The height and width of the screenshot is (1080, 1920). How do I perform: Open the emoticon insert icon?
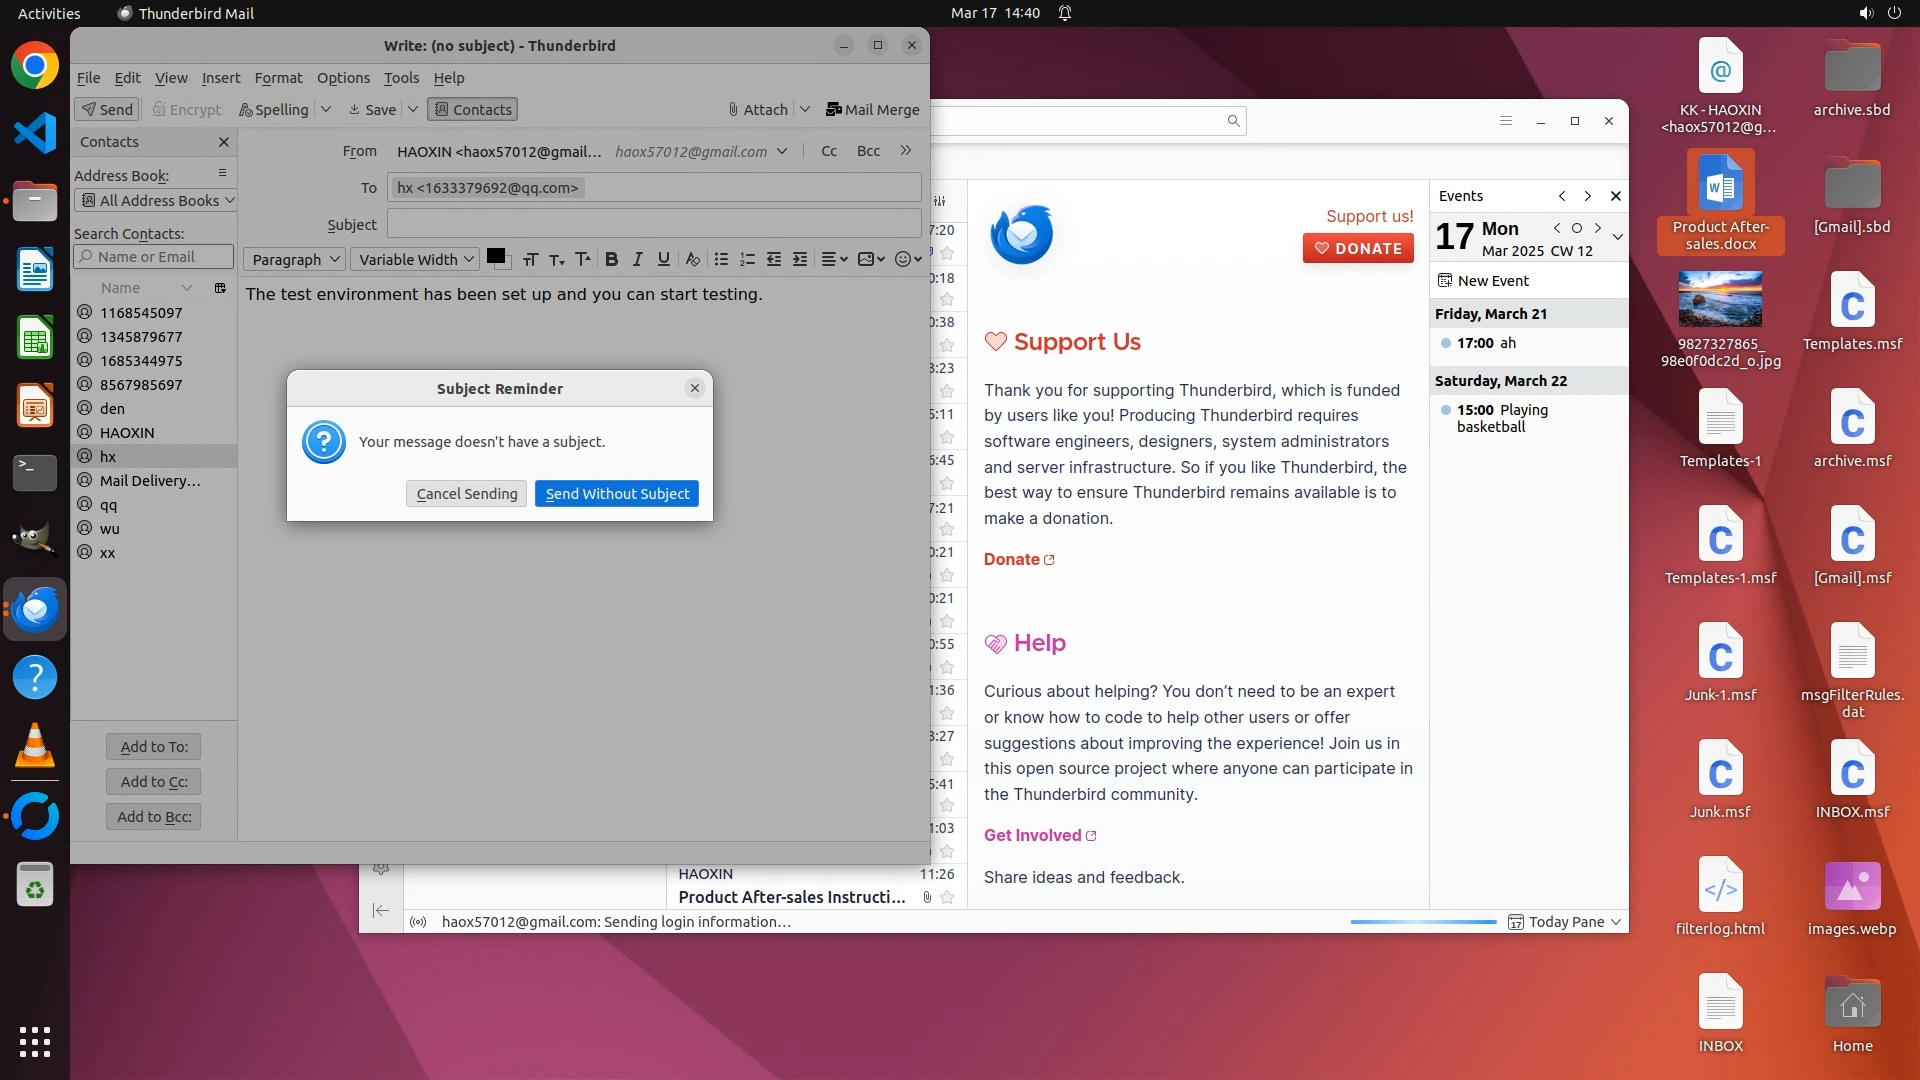click(903, 259)
